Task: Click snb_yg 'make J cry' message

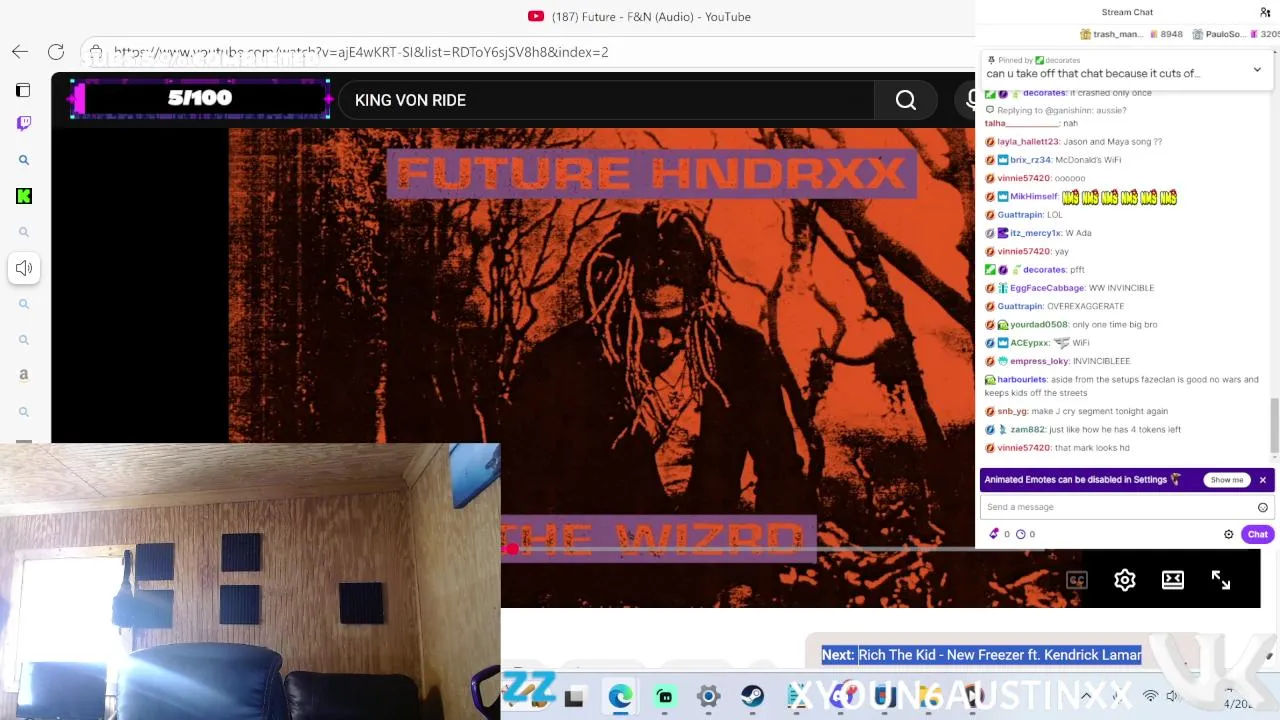Action: pos(1076,411)
